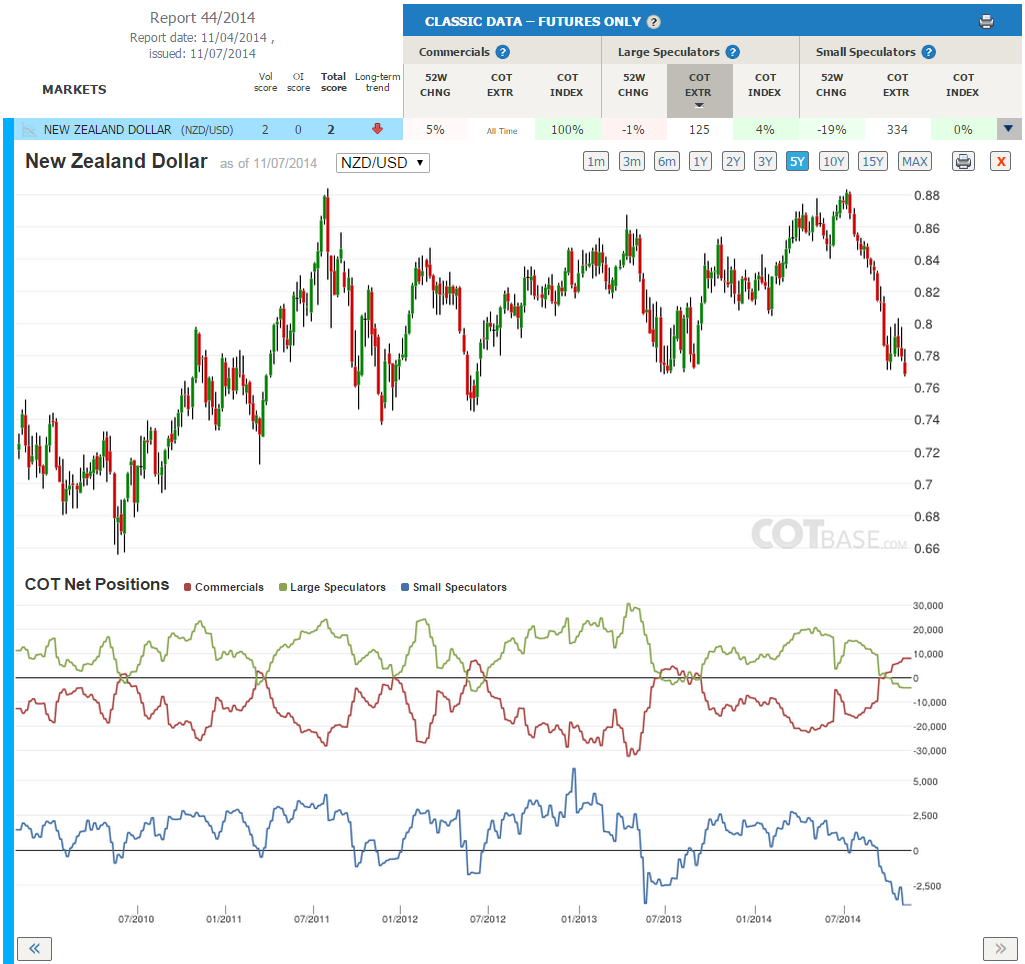The image size is (1025, 964).
Task: Select the 3Y time range
Action: (x=765, y=161)
